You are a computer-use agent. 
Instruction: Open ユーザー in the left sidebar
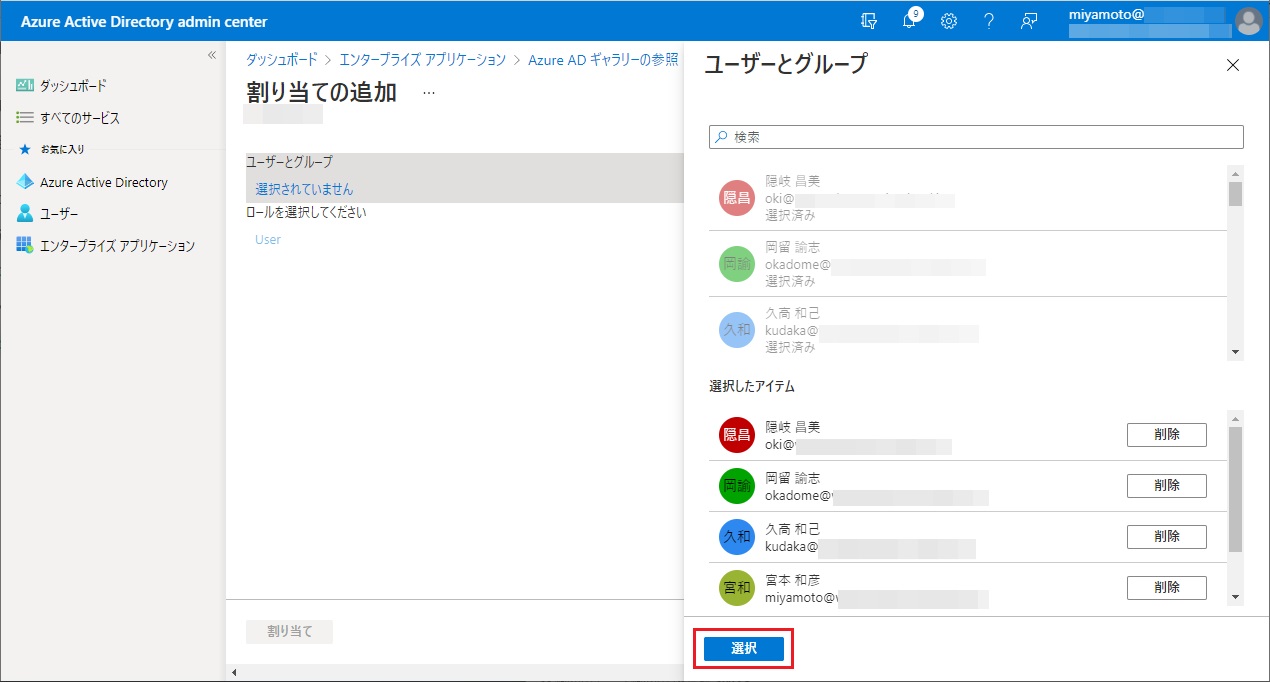click(58, 214)
